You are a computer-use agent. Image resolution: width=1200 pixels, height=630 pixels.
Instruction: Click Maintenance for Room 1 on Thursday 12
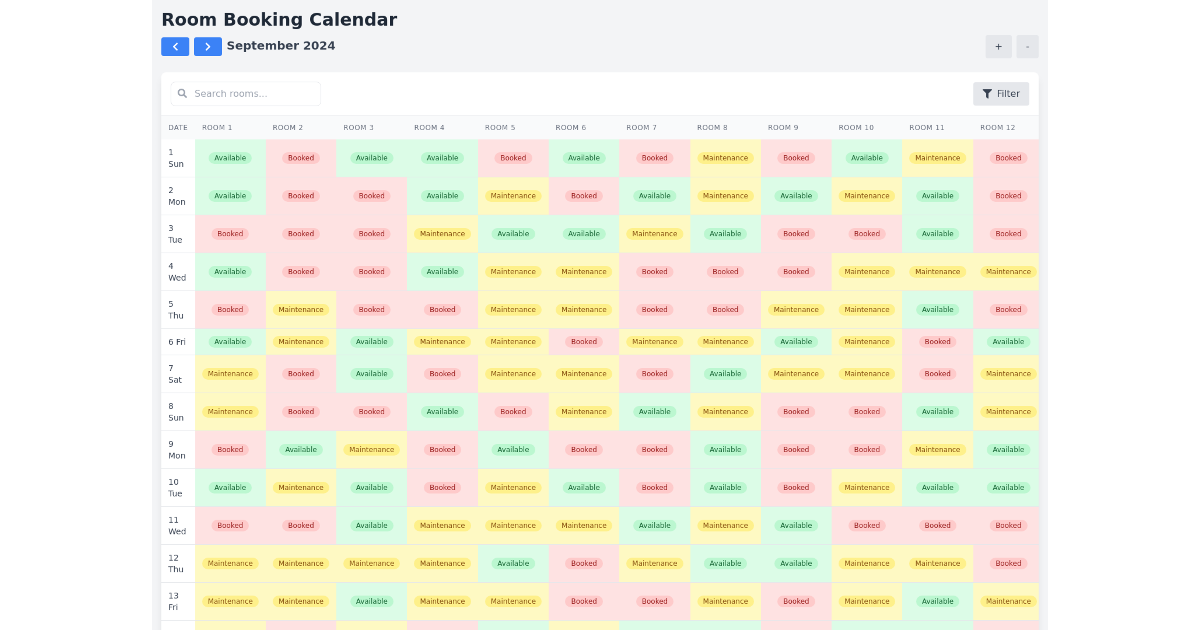point(230,563)
